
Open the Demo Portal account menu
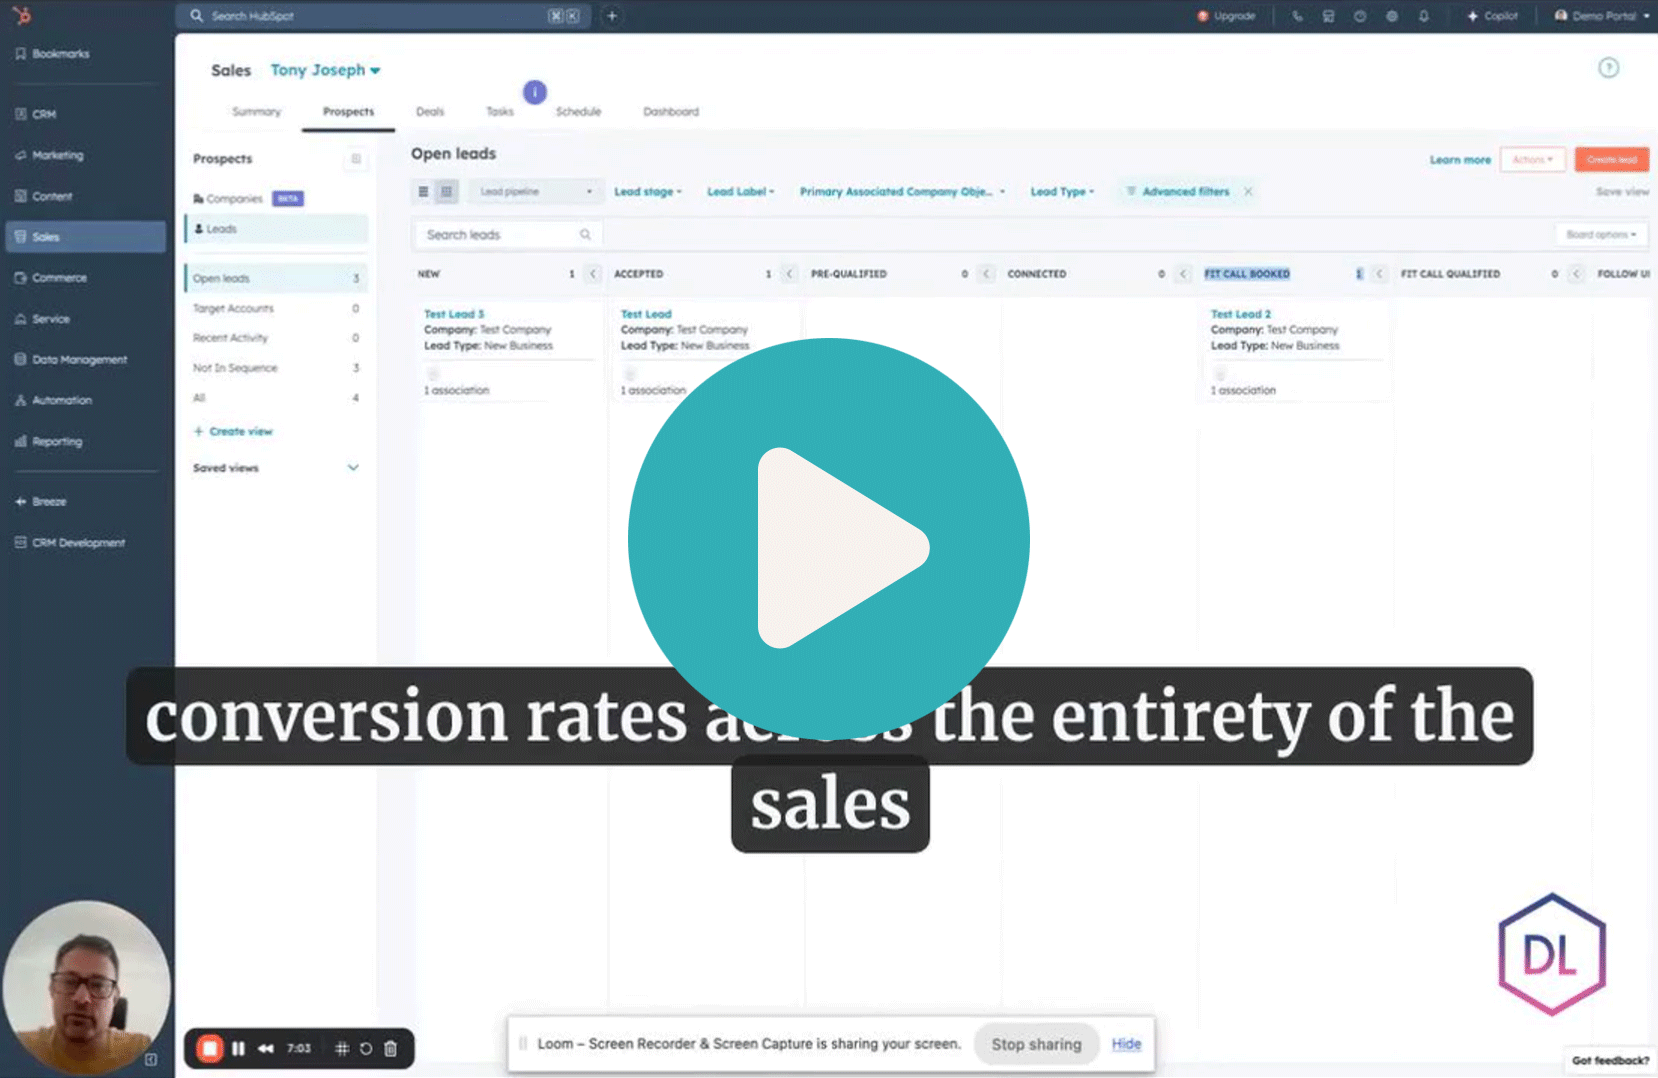(1602, 16)
